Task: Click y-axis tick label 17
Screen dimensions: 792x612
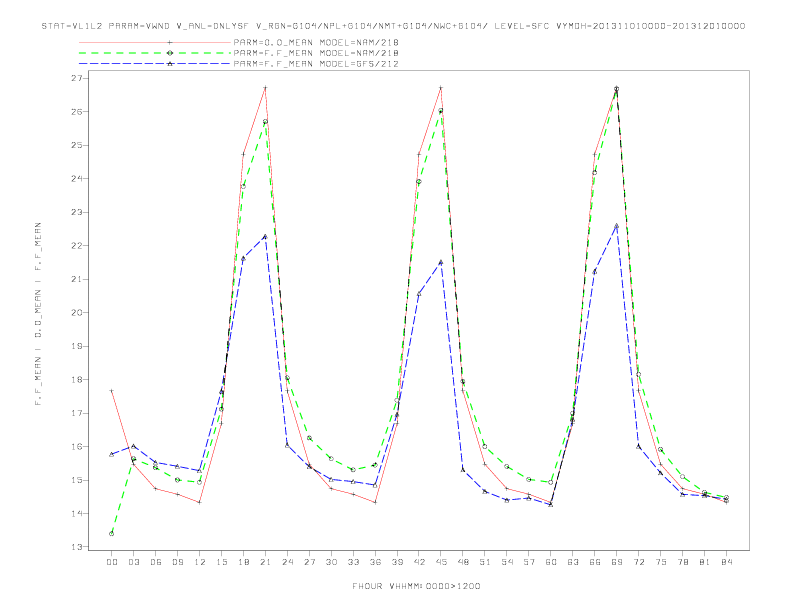Action: pyautogui.click(x=77, y=413)
